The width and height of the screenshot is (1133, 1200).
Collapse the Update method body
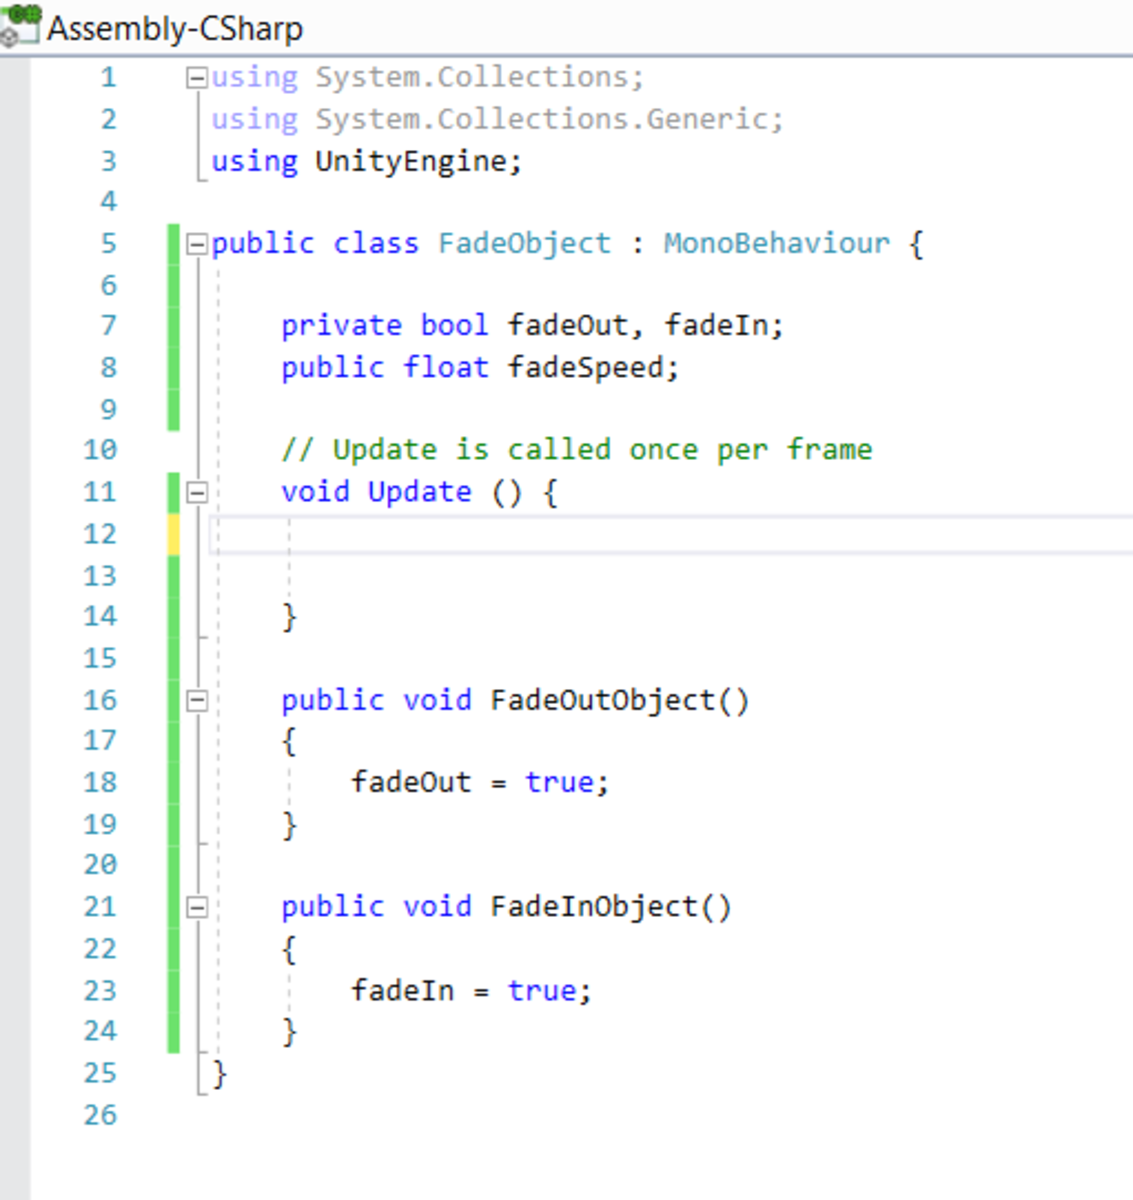(196, 492)
